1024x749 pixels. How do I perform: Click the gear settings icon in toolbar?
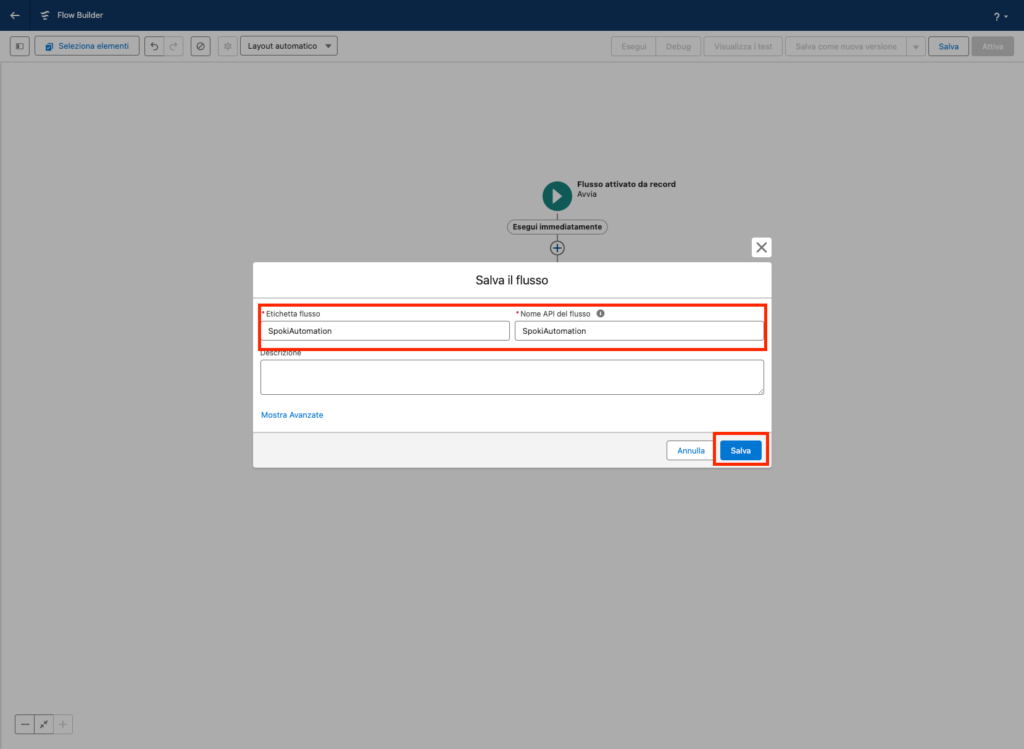(x=227, y=46)
